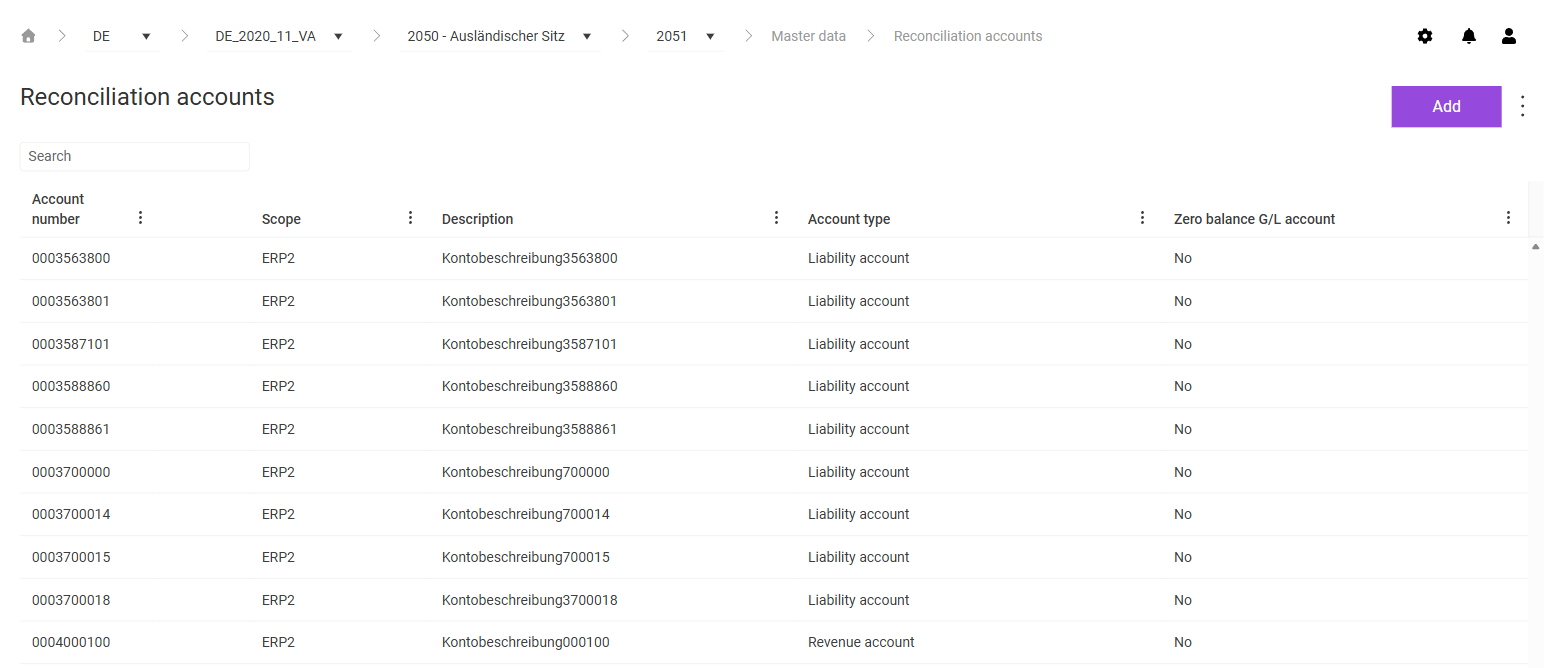Click the Reconciliation accounts page heading
This screenshot has width=1564, height=668.
[147, 97]
